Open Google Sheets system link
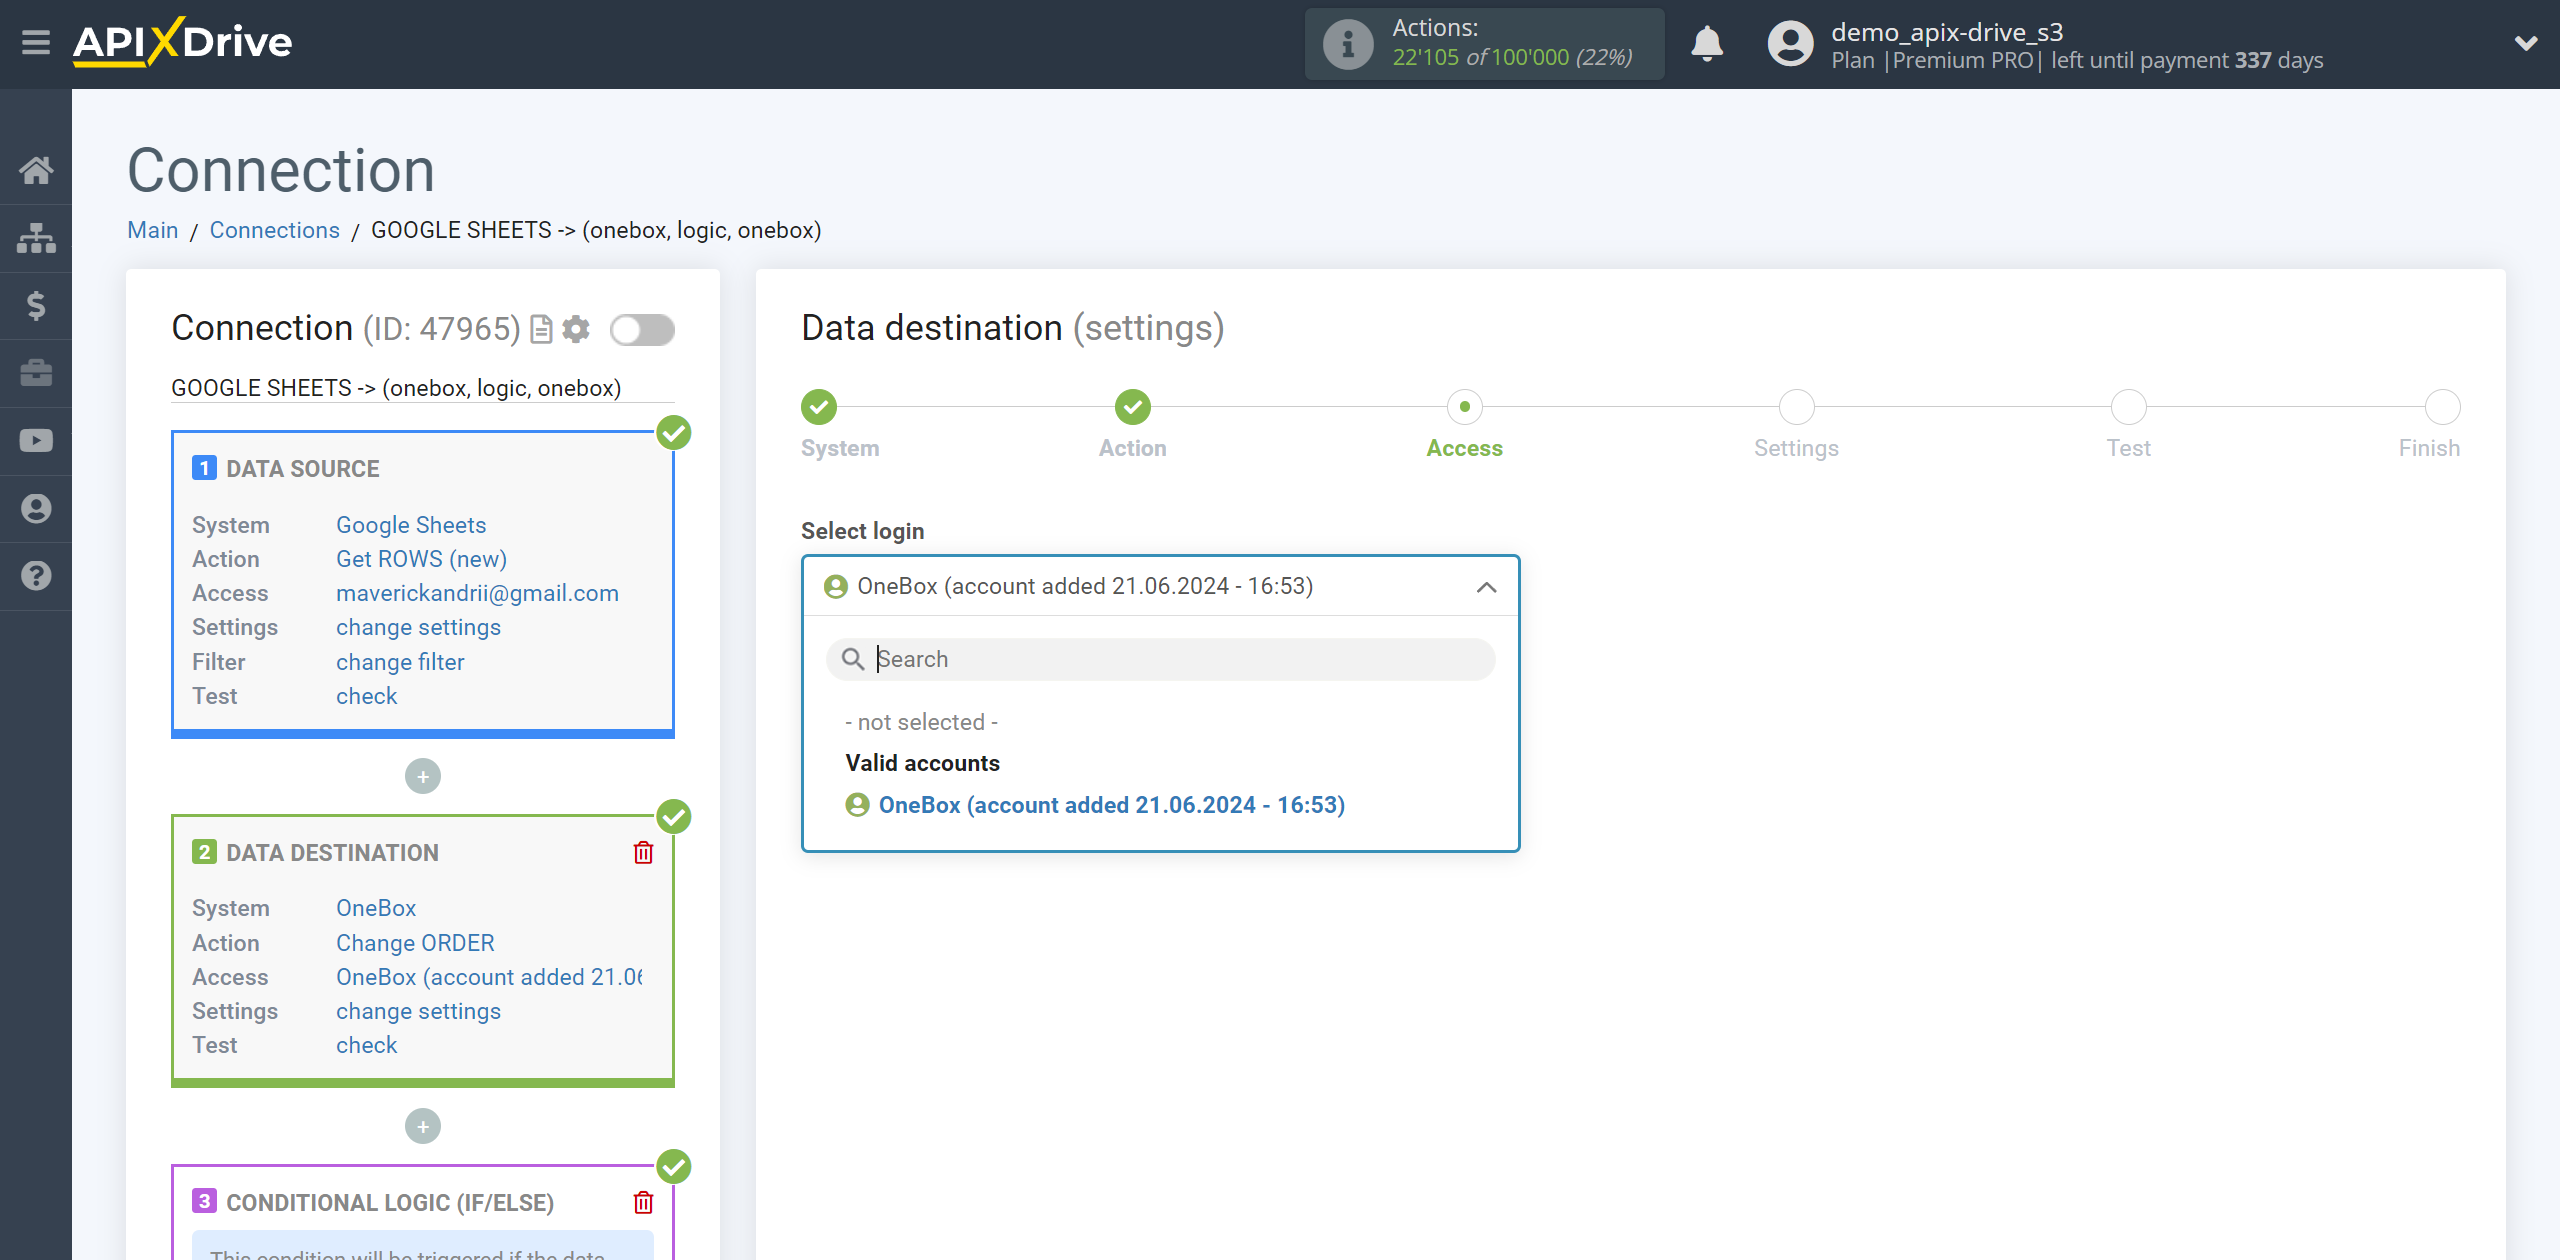 coord(411,525)
